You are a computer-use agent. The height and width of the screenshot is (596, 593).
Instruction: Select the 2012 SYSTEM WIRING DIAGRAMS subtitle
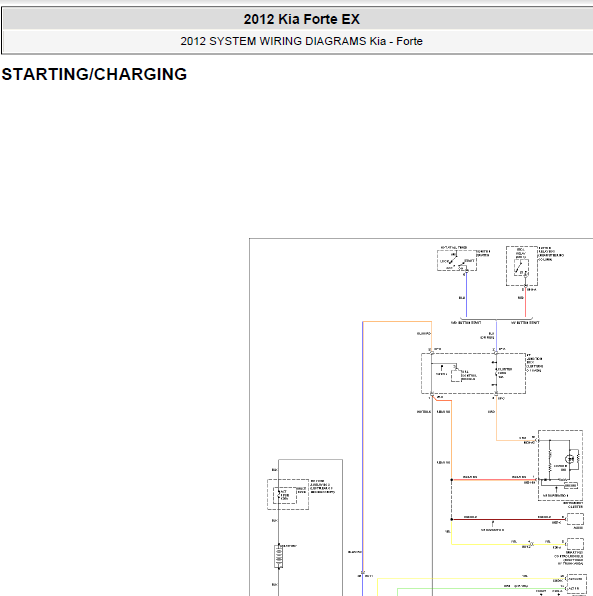tap(301, 41)
